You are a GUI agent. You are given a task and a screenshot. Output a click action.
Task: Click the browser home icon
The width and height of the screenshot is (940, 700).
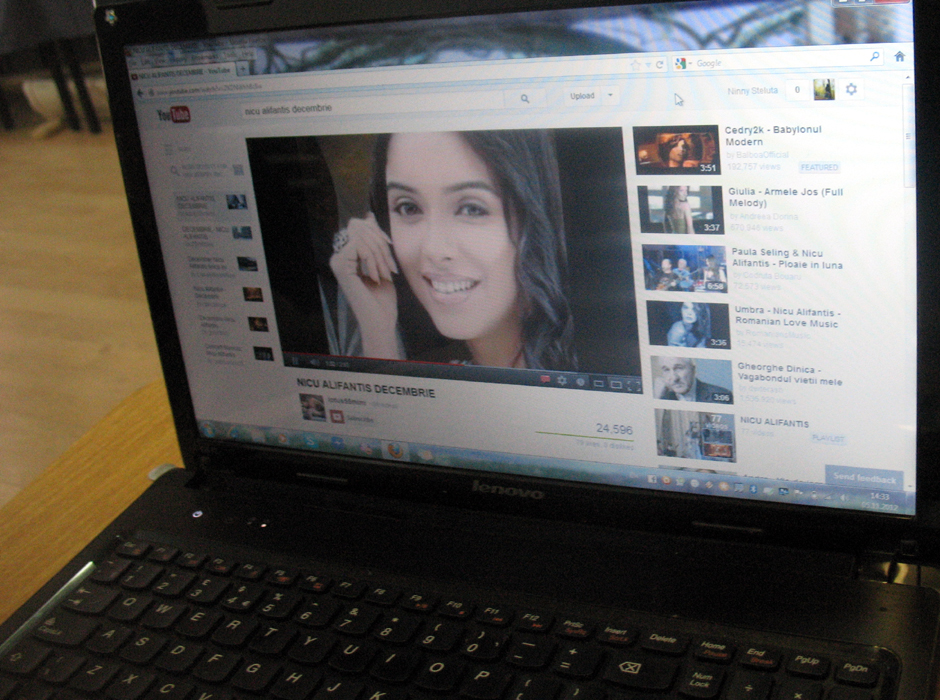coord(899,57)
